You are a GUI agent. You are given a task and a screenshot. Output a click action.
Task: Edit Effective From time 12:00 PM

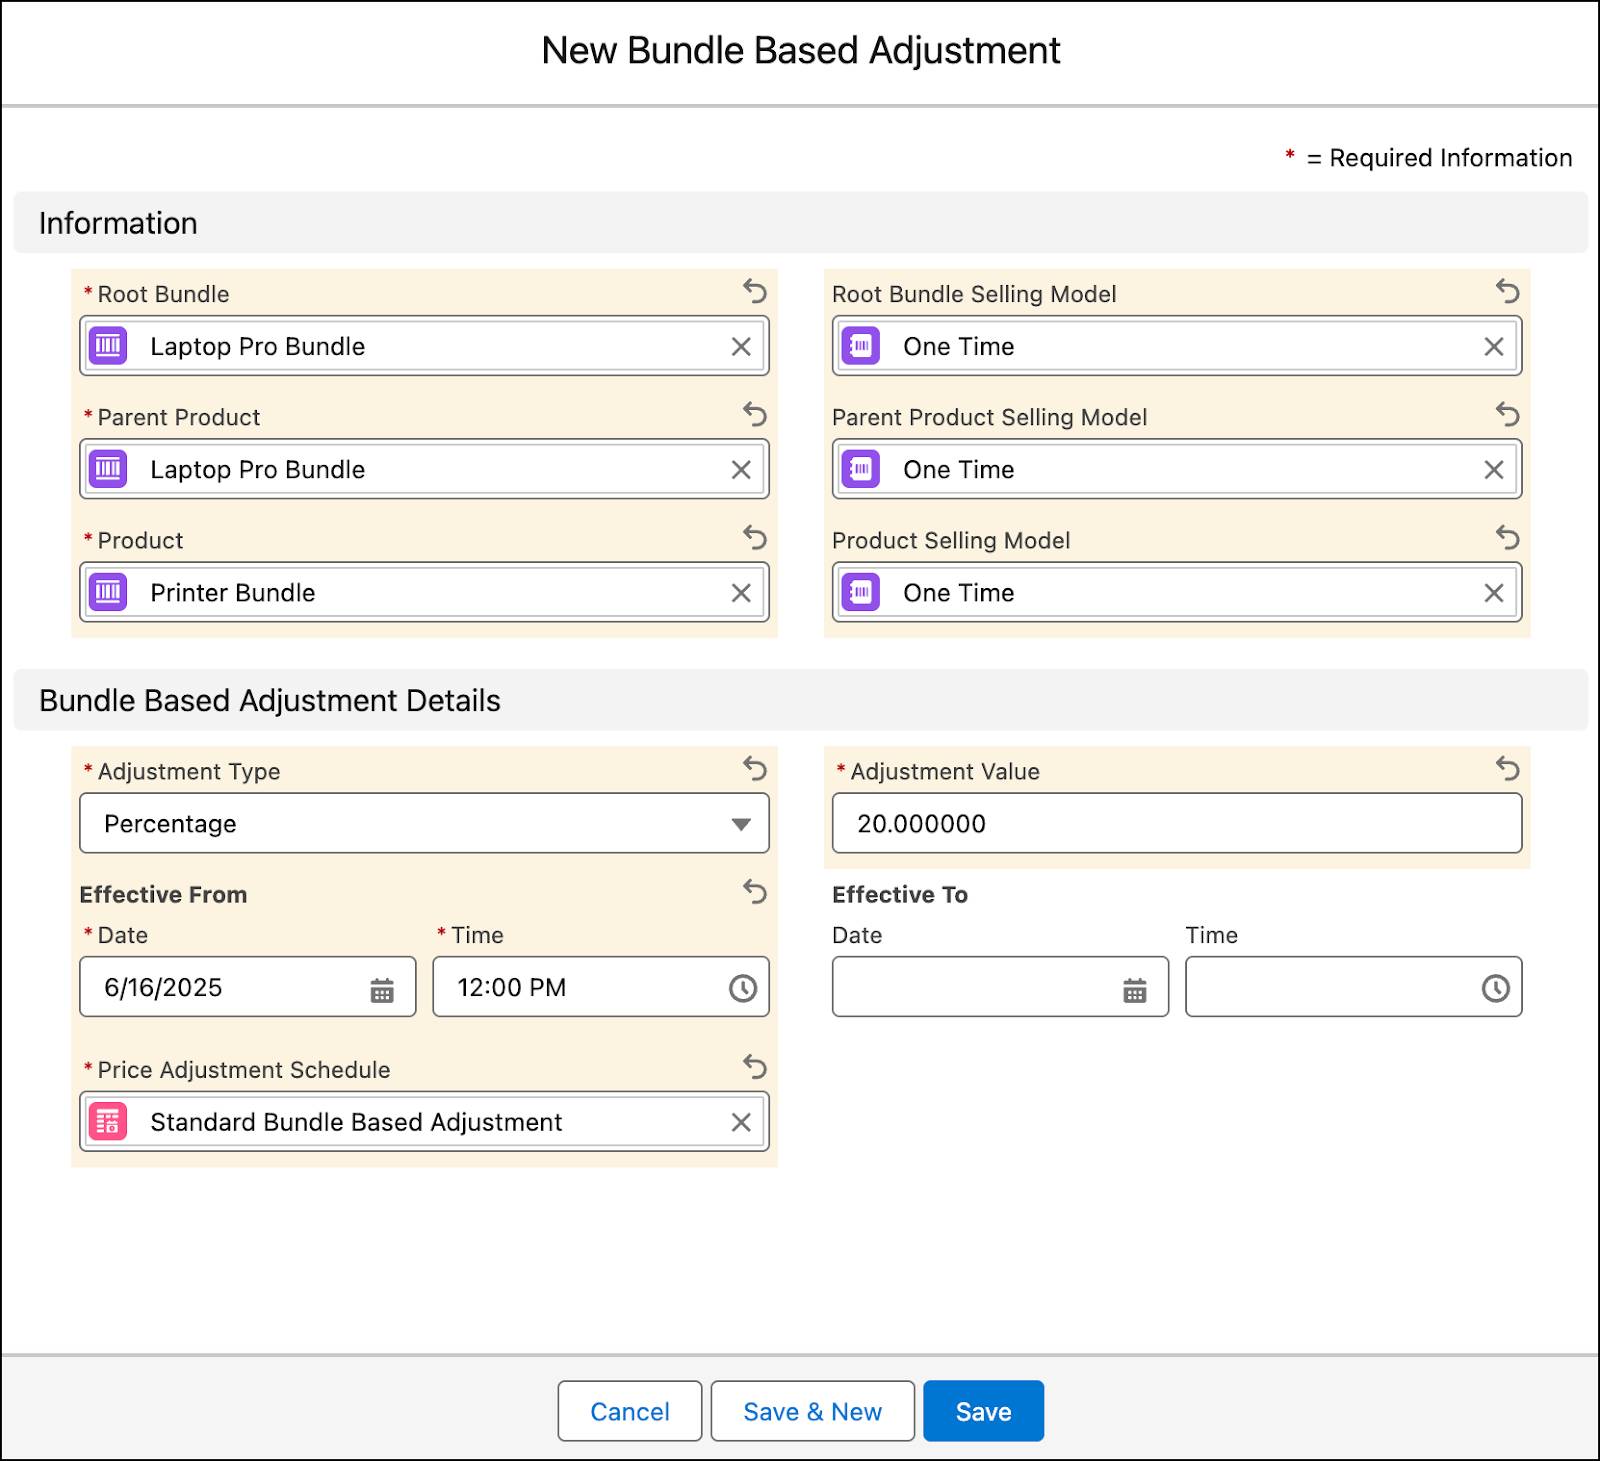click(601, 987)
